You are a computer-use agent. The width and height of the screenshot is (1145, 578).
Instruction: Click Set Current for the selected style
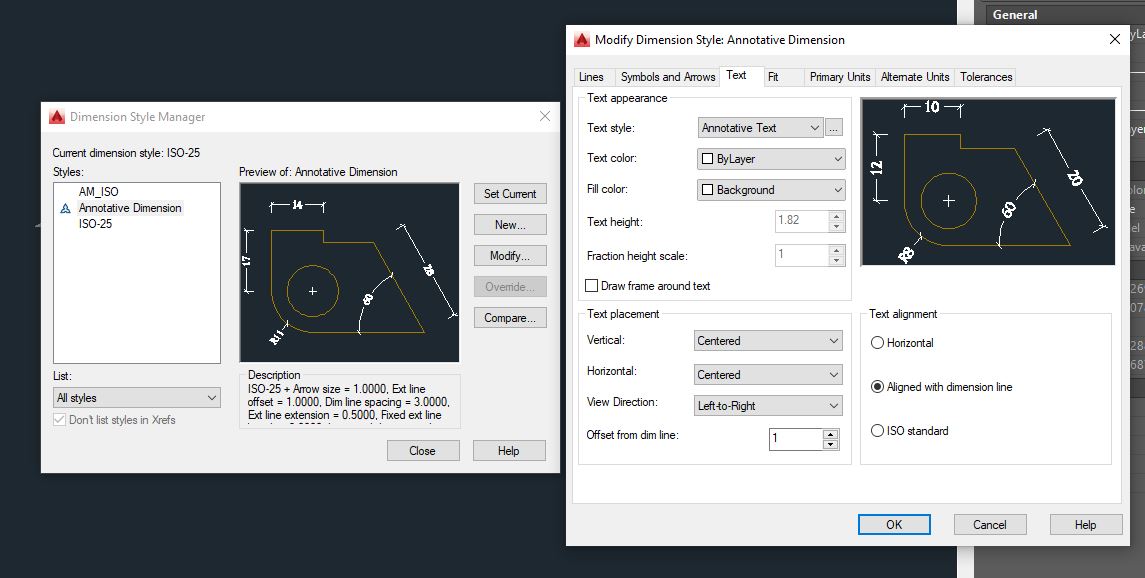point(510,193)
